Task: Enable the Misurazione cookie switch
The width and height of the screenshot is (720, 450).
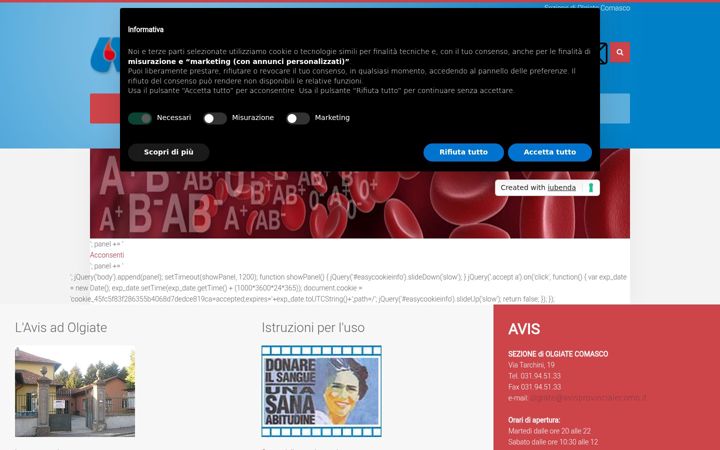Action: 215,118
